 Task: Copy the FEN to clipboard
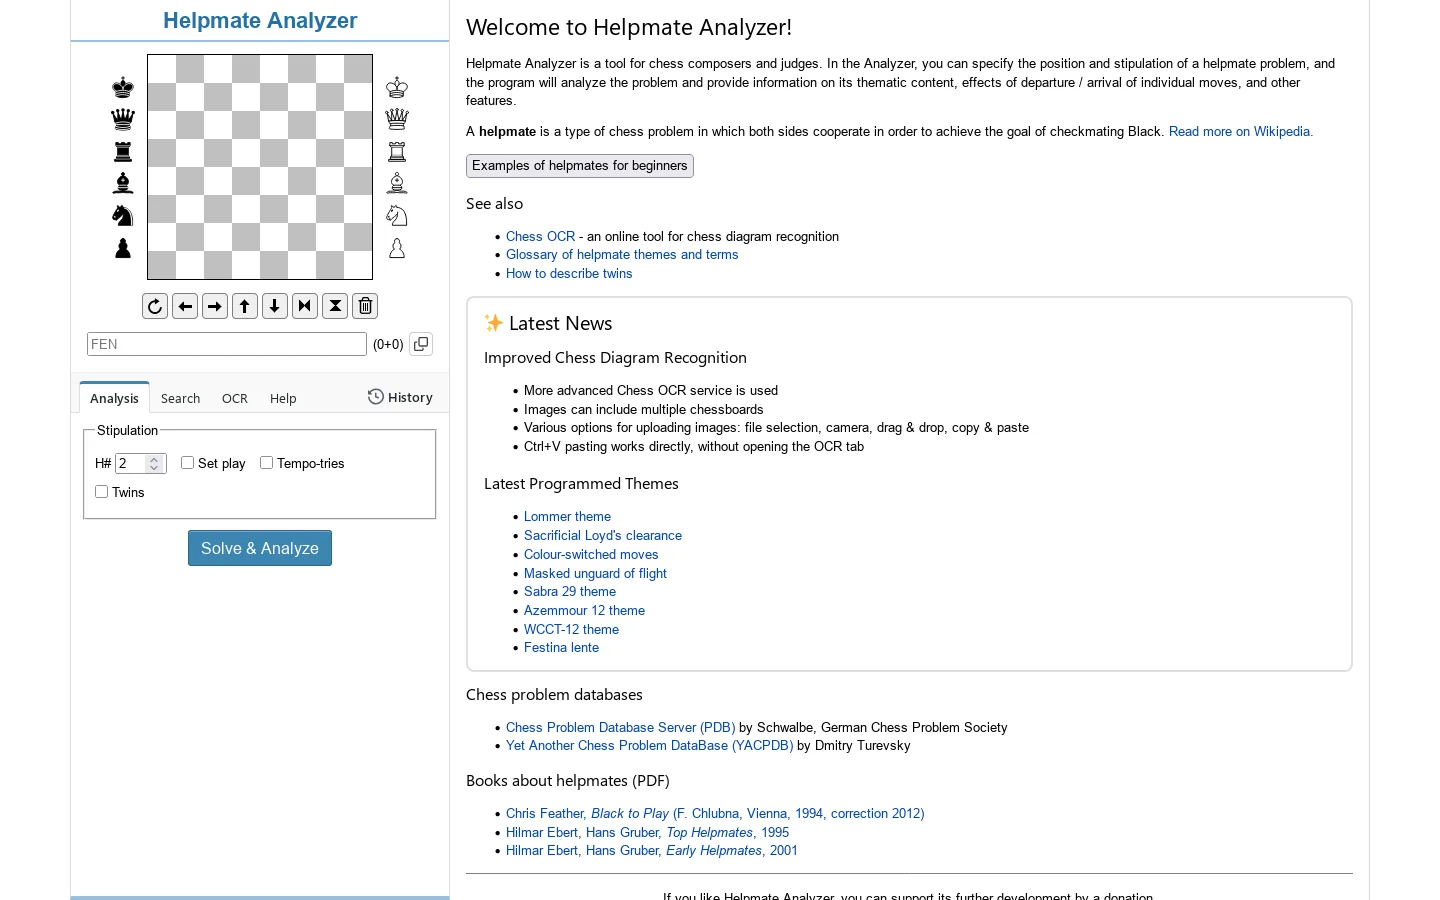(421, 344)
